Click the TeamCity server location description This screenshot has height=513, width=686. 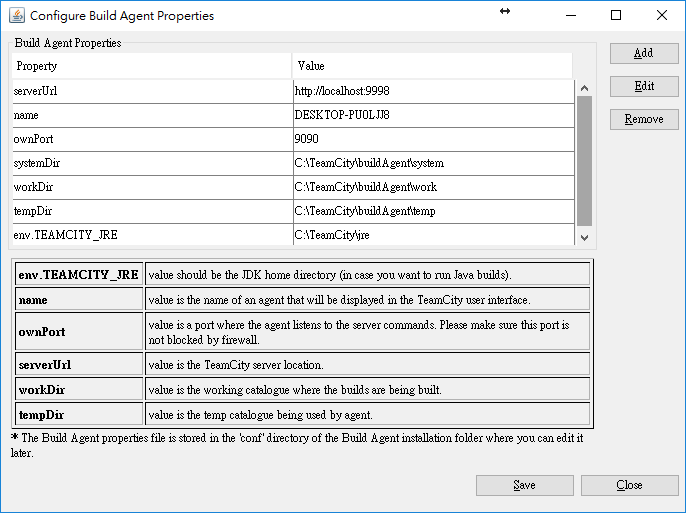click(236, 365)
